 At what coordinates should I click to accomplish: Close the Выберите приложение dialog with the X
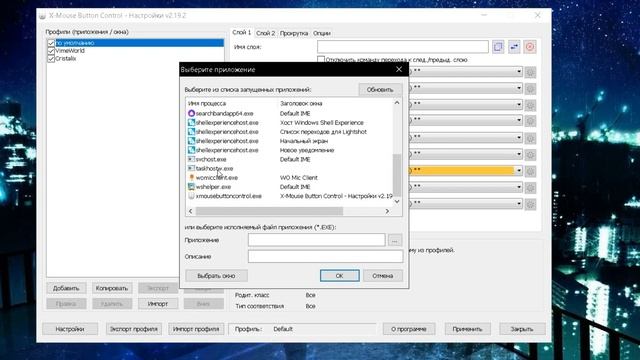point(399,69)
